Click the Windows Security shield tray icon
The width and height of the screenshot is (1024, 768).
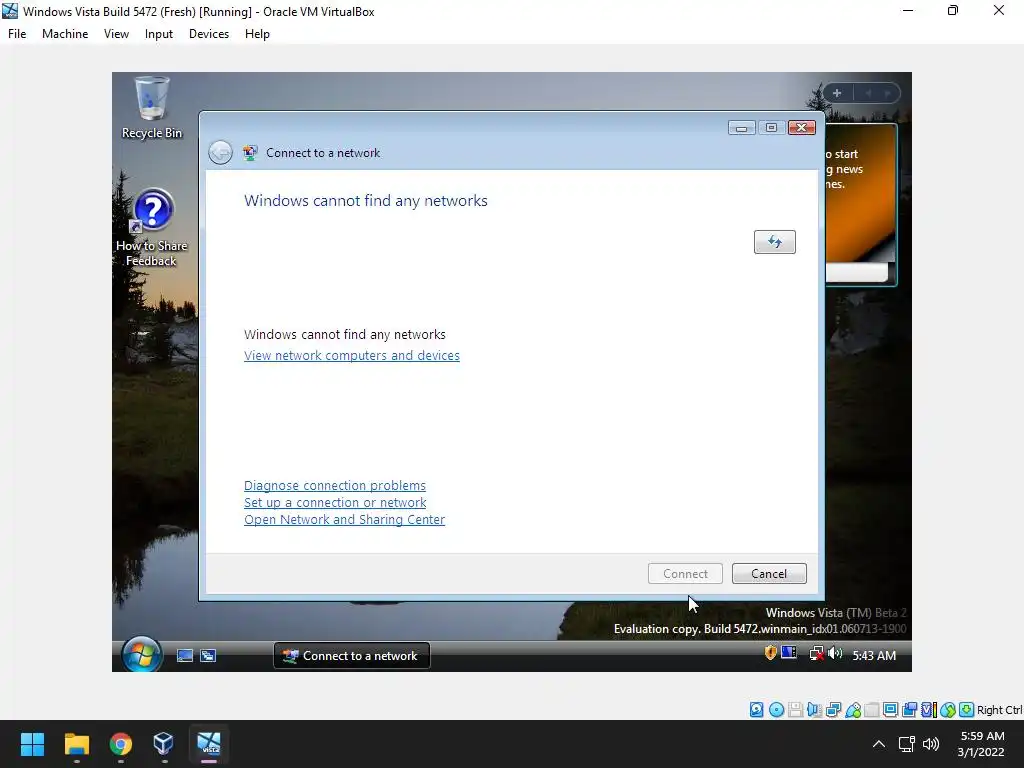click(x=771, y=652)
